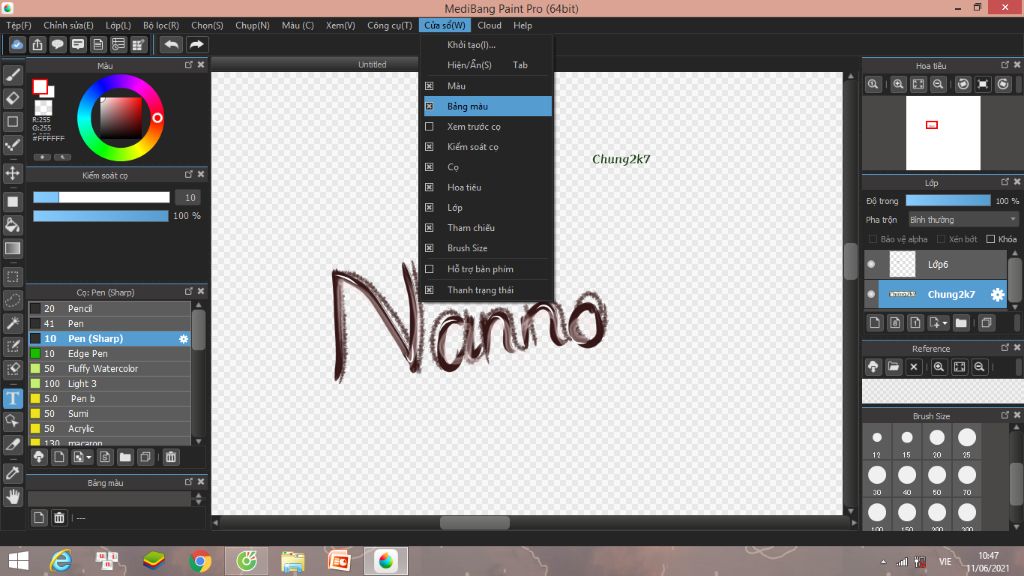Delete brush with trash icon in brush panel
The image size is (1024, 576).
click(170, 457)
